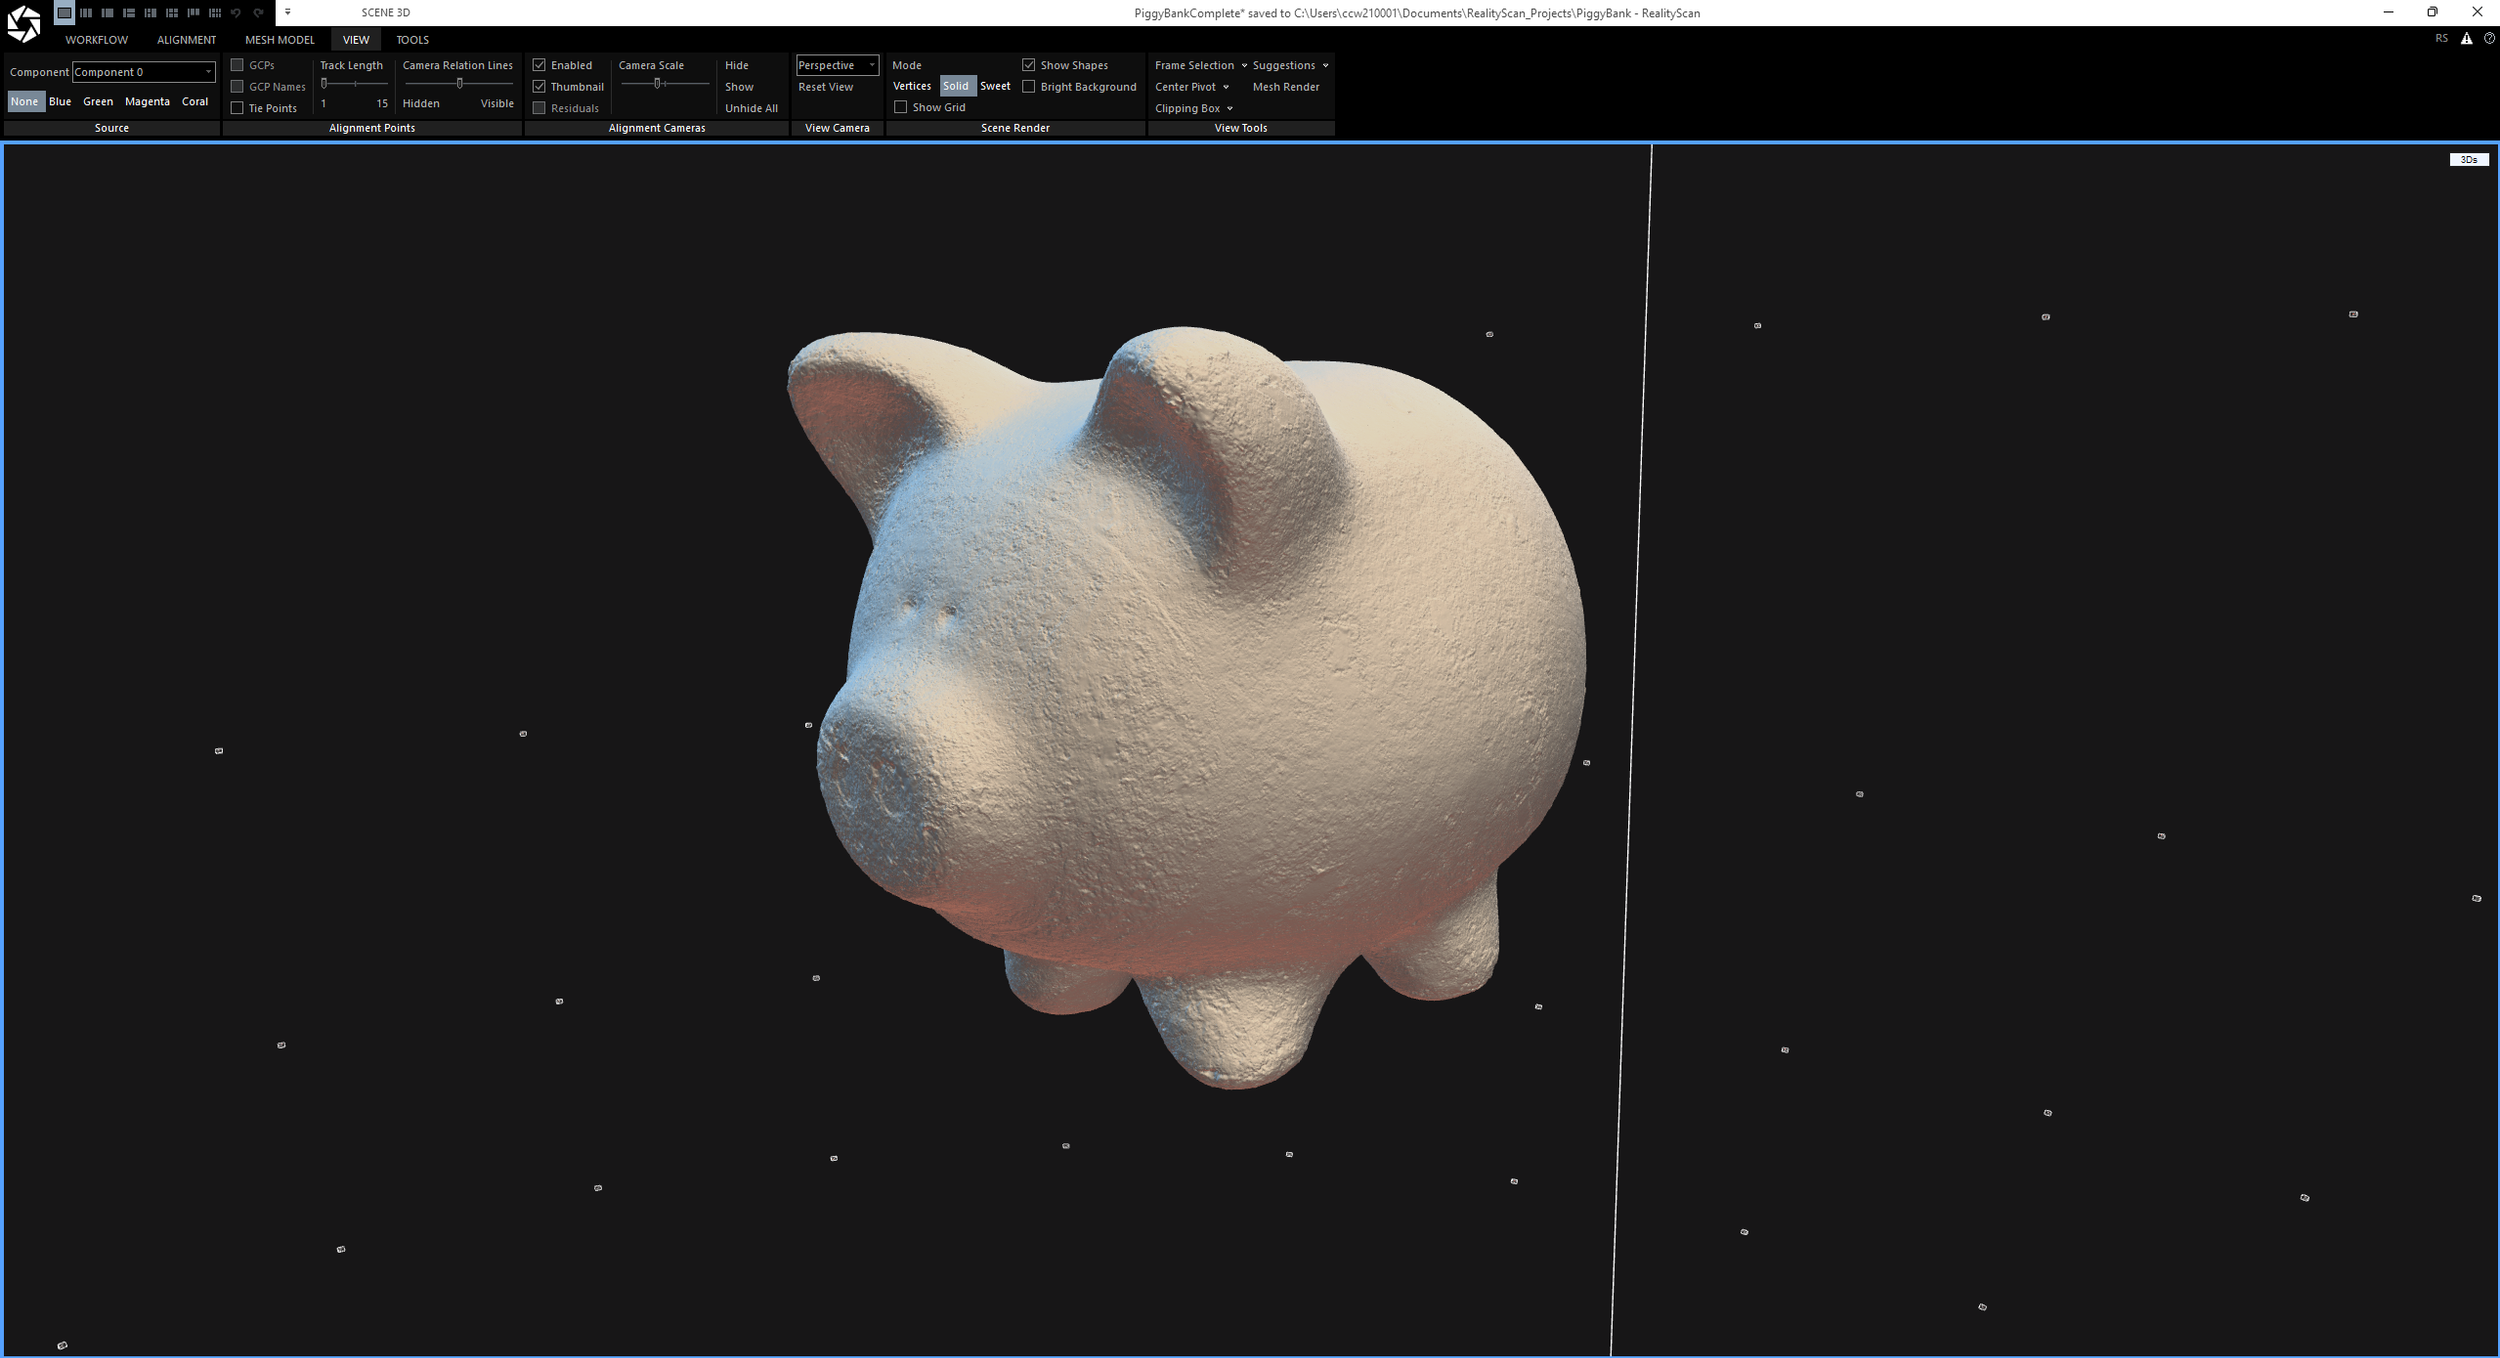Uncheck the Thumbnail checkbox

(539, 87)
